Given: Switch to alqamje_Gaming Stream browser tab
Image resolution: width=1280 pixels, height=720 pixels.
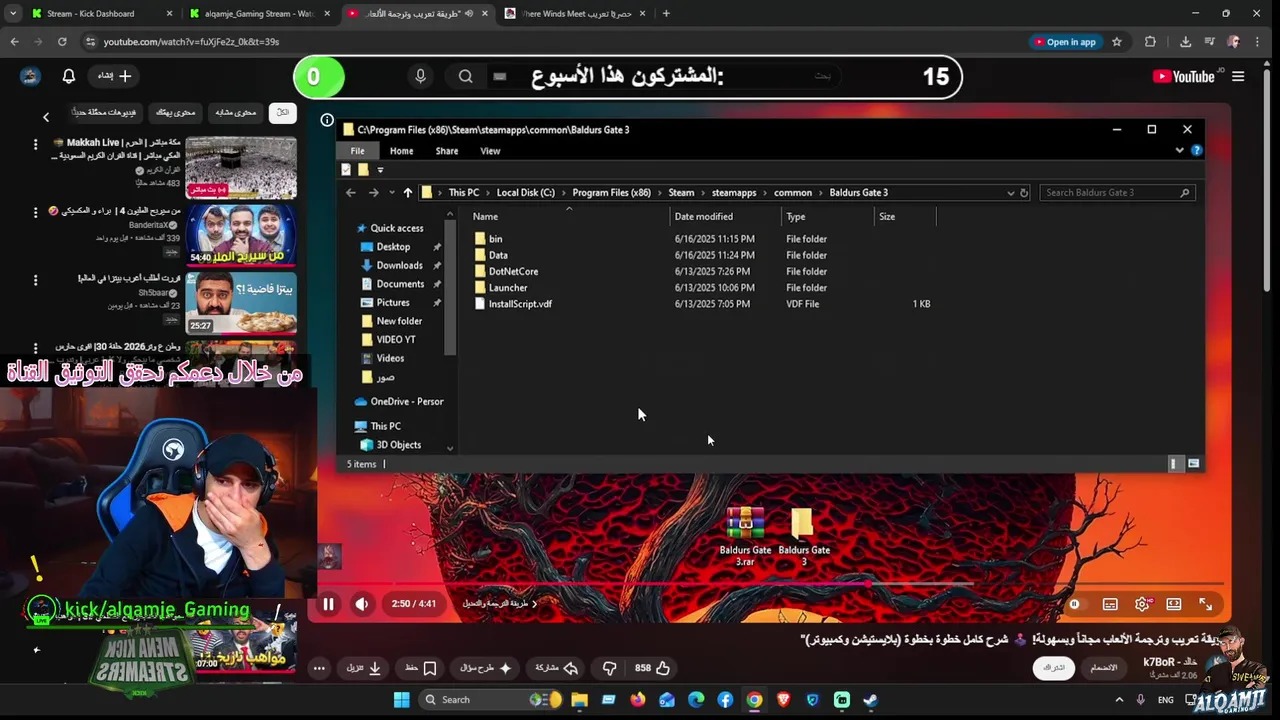Looking at the screenshot, I should point(258,14).
